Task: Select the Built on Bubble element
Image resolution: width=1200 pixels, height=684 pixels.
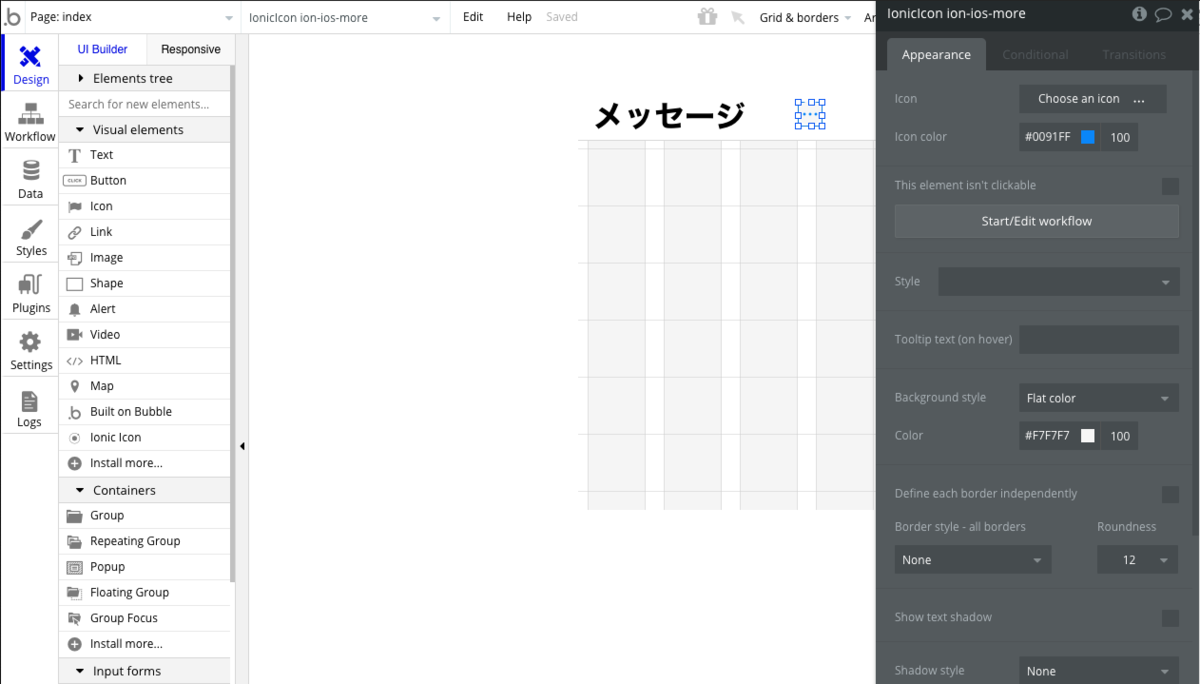Action: [145, 412]
